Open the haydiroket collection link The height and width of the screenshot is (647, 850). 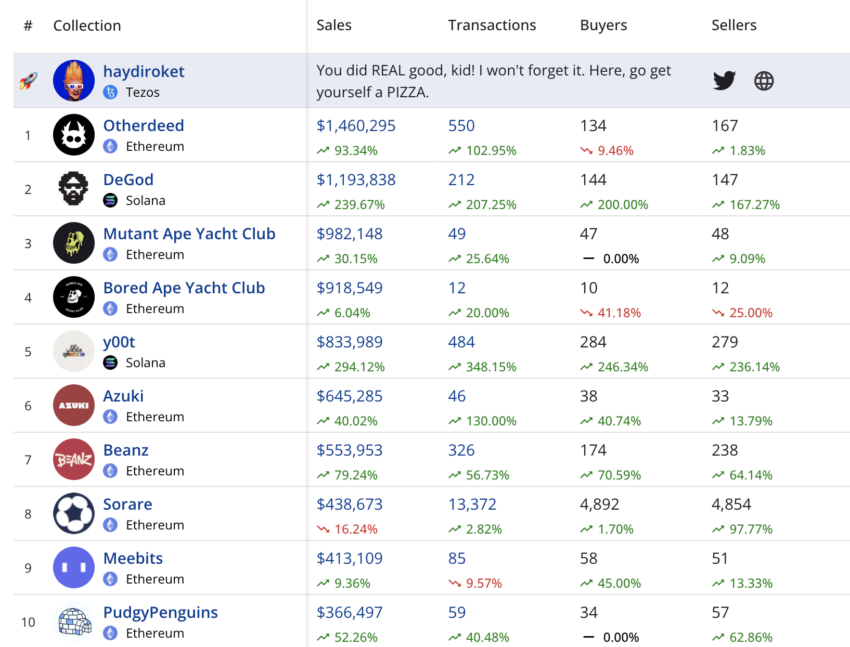click(144, 72)
